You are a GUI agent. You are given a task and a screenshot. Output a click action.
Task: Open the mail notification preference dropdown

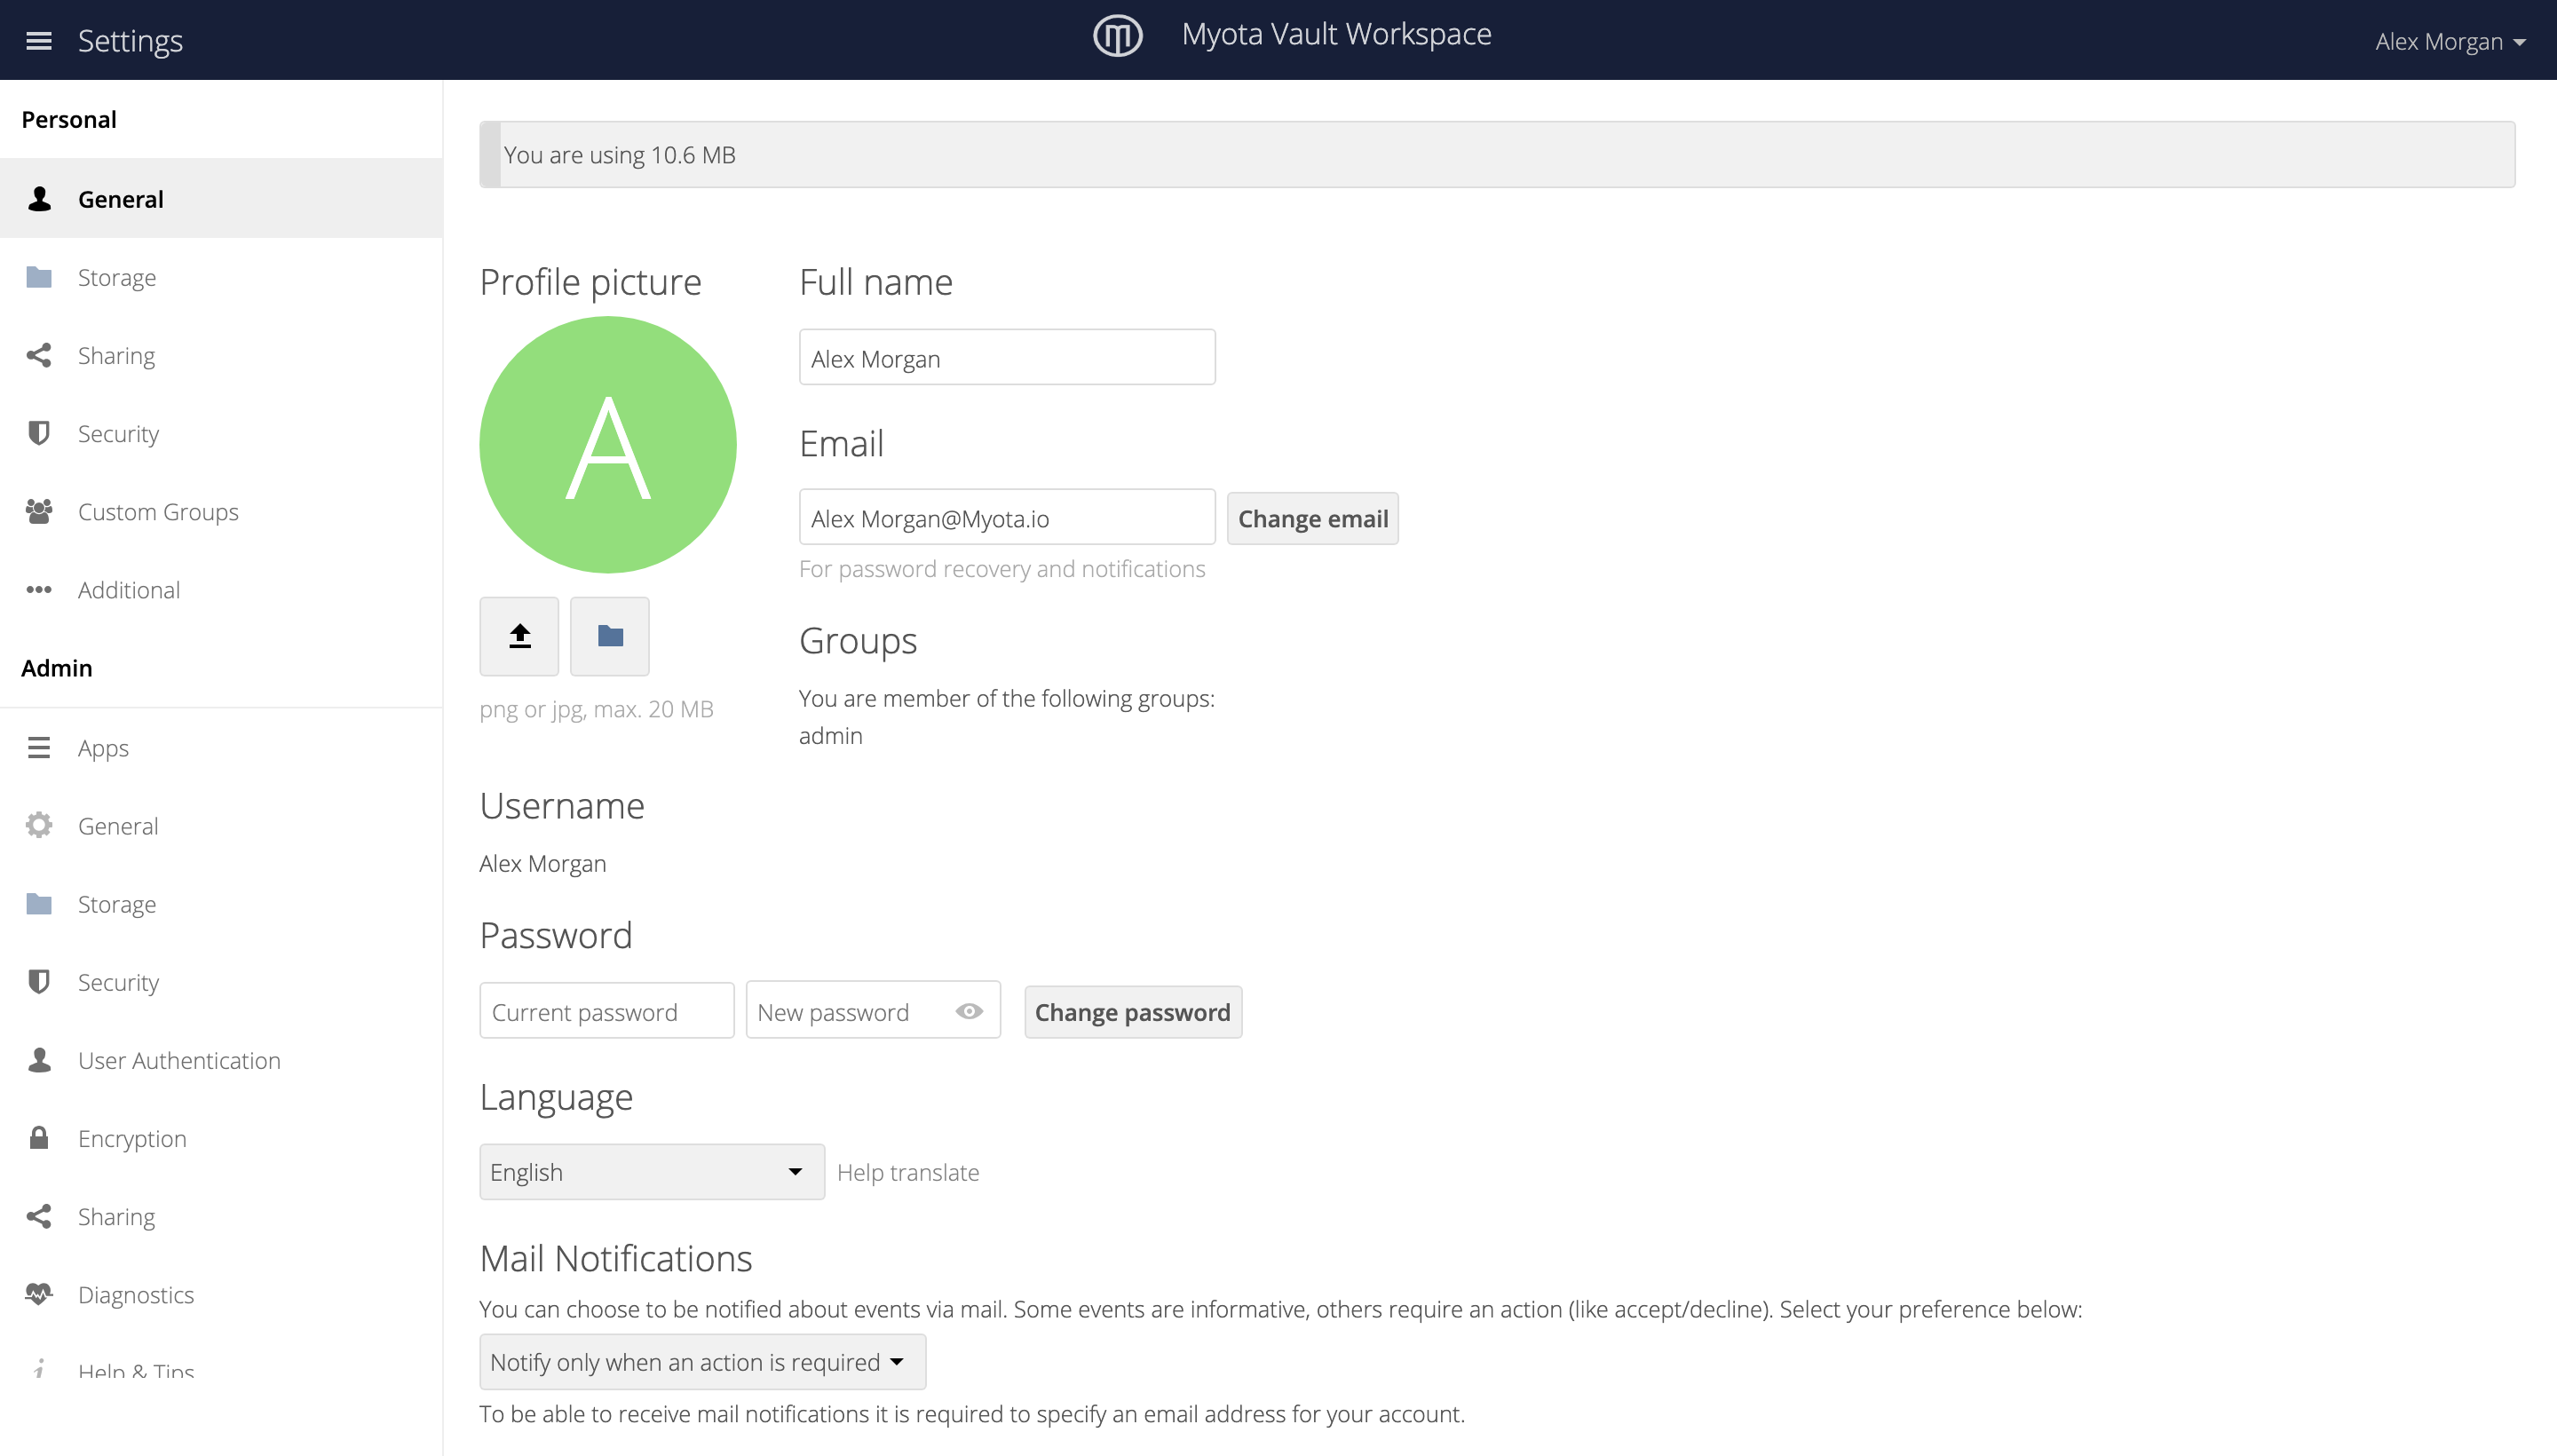tap(703, 1361)
